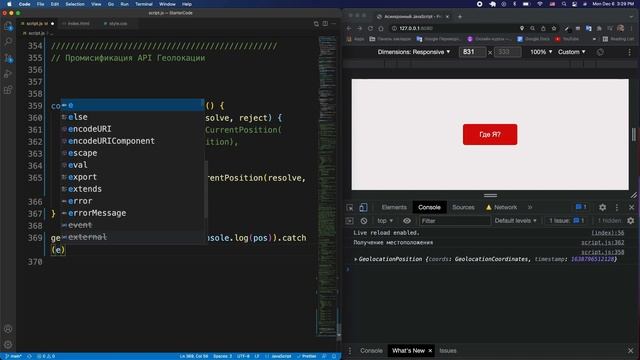The height and width of the screenshot is (360, 640).
Task: Open Run and Debug view in VS Code
Action: tap(8, 74)
